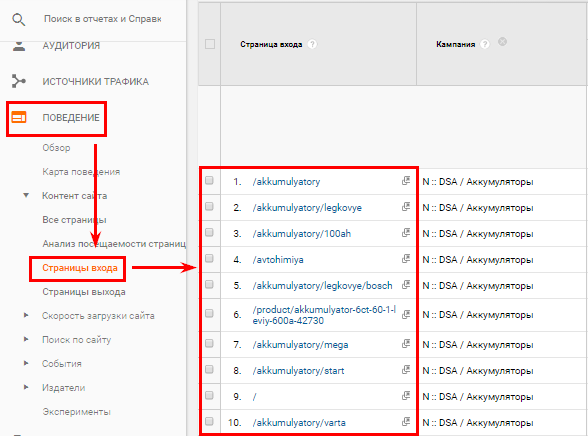The image size is (588, 436).
Task: Check the /akkumulyatory/mega row checkbox
Action: [x=209, y=343]
